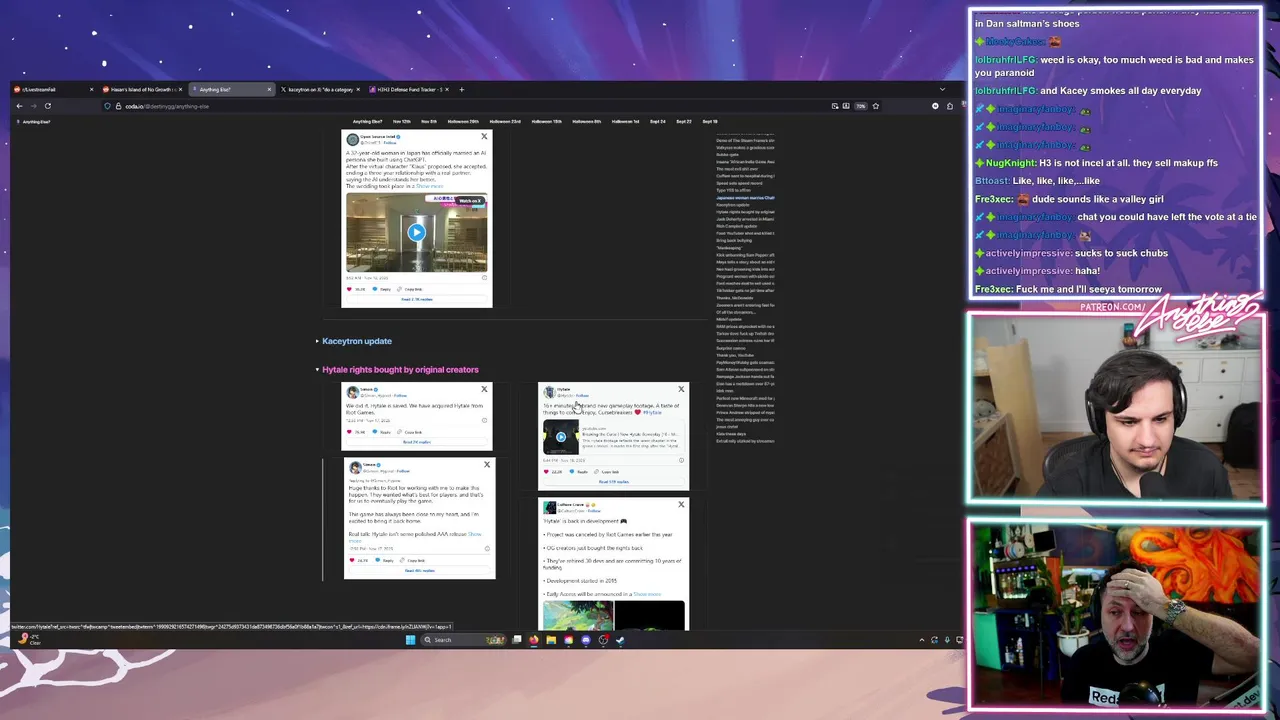Open the Sept 24 page tab
The height and width of the screenshot is (720, 1280).
pos(657,121)
